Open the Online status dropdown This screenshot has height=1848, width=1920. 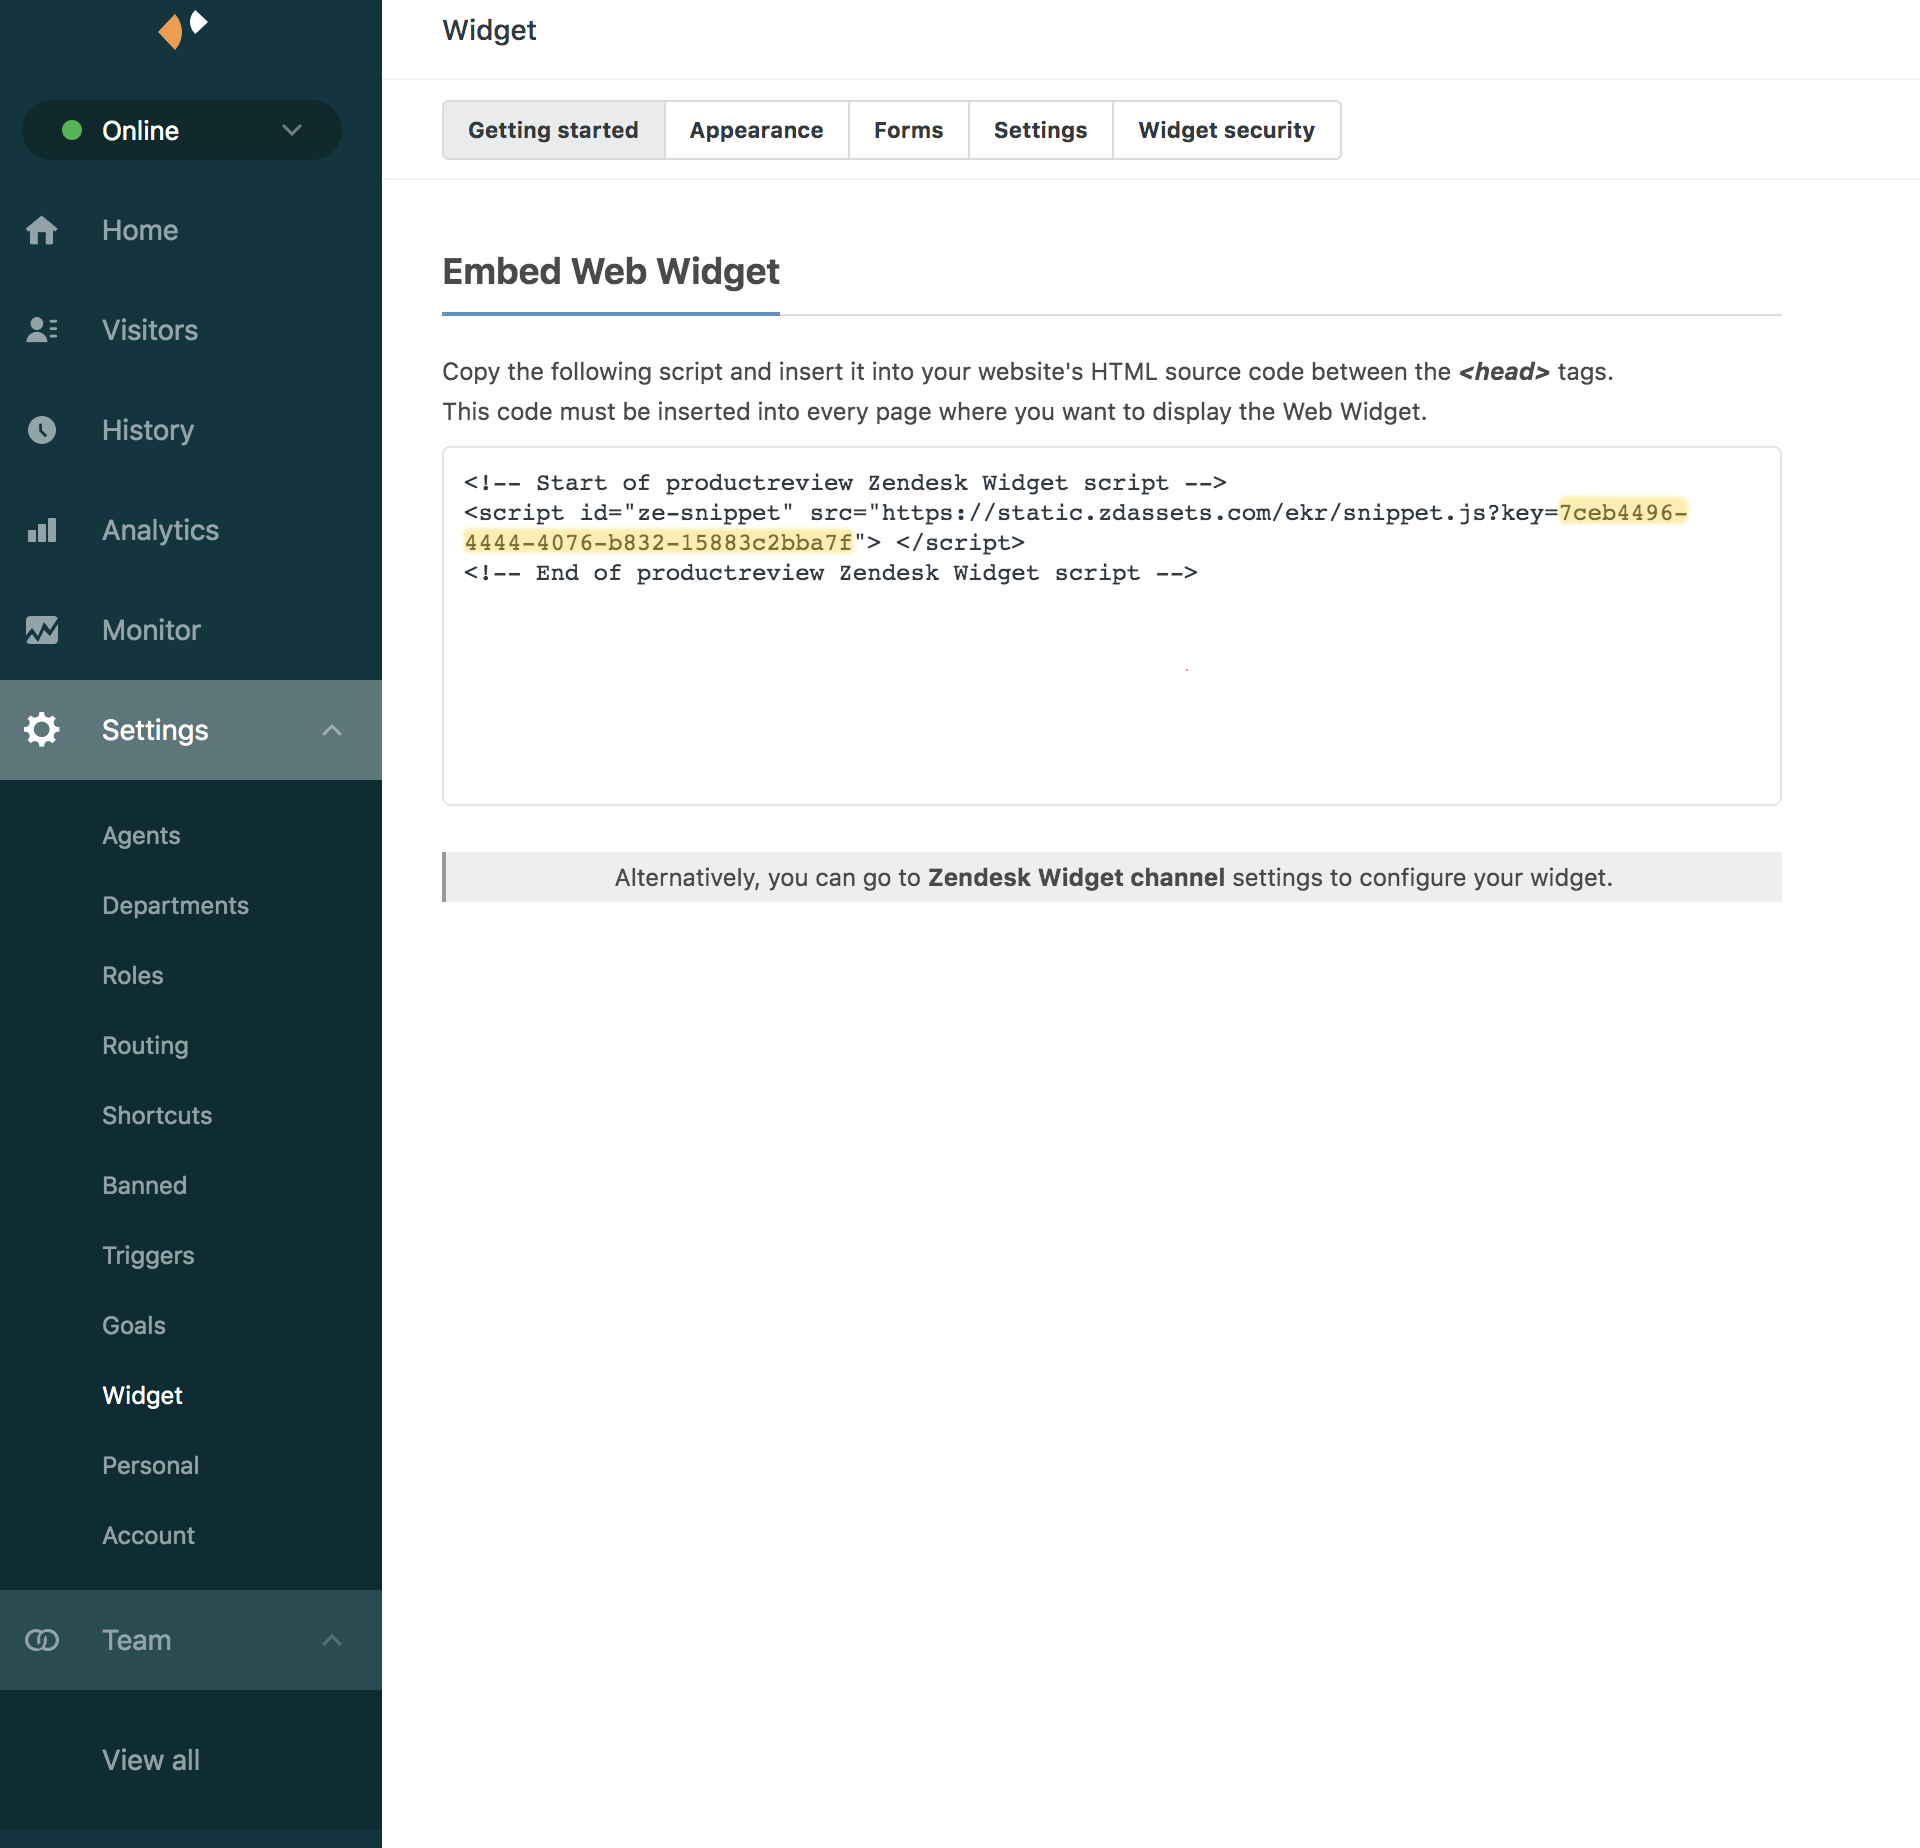tap(182, 130)
